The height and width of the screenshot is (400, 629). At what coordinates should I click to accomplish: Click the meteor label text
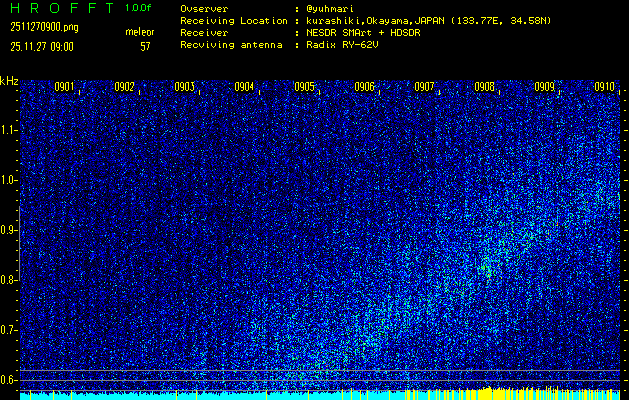tap(139, 33)
